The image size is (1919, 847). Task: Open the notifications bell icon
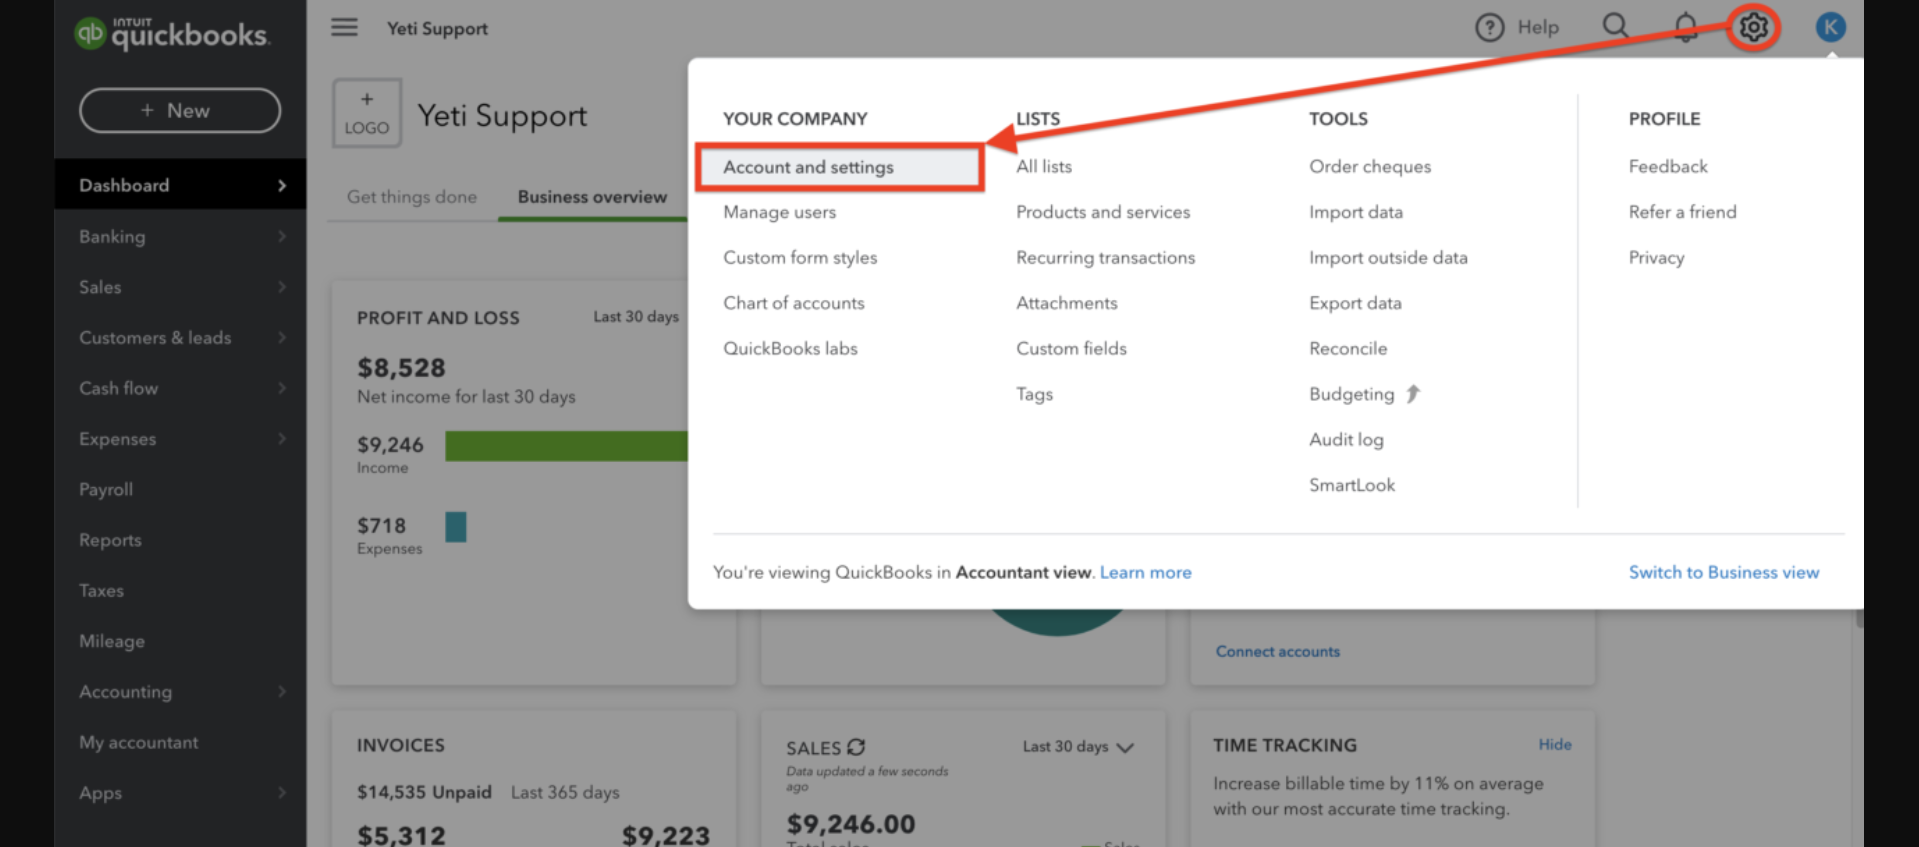1686,27
